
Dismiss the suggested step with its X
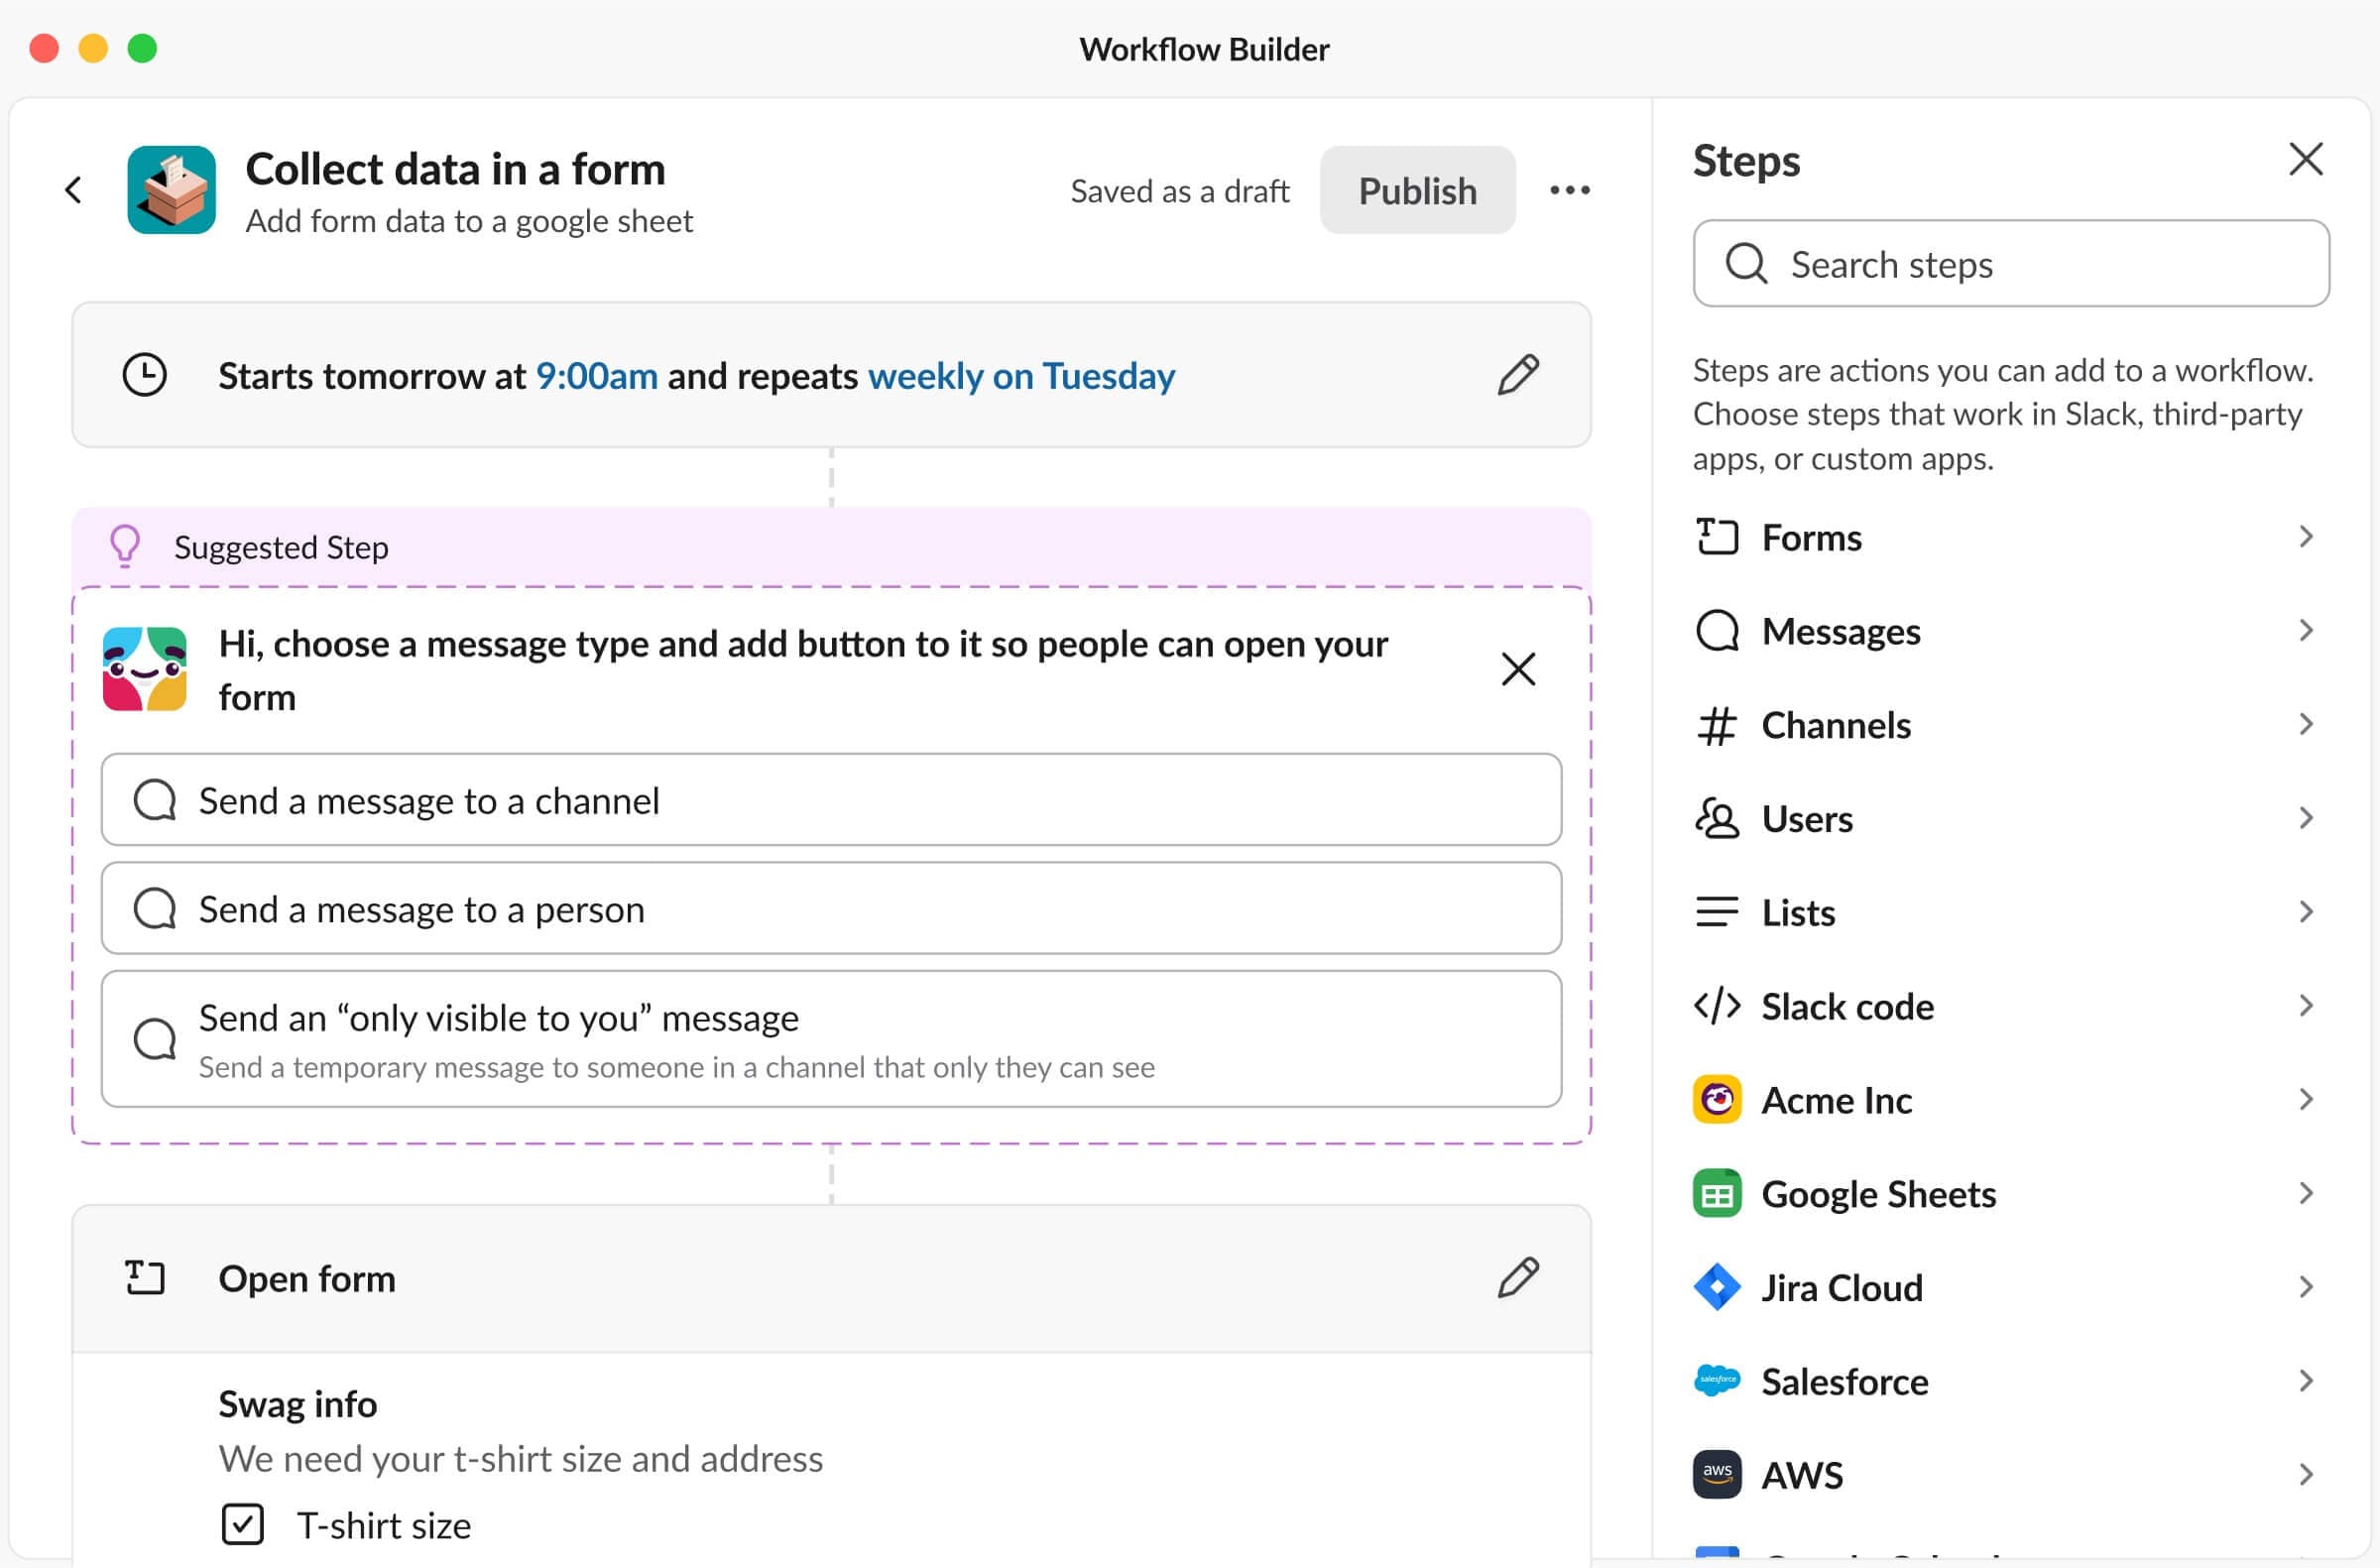1518,669
